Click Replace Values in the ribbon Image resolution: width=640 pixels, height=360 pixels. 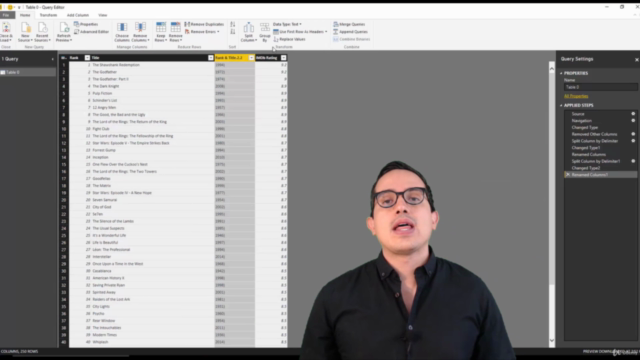289,39
